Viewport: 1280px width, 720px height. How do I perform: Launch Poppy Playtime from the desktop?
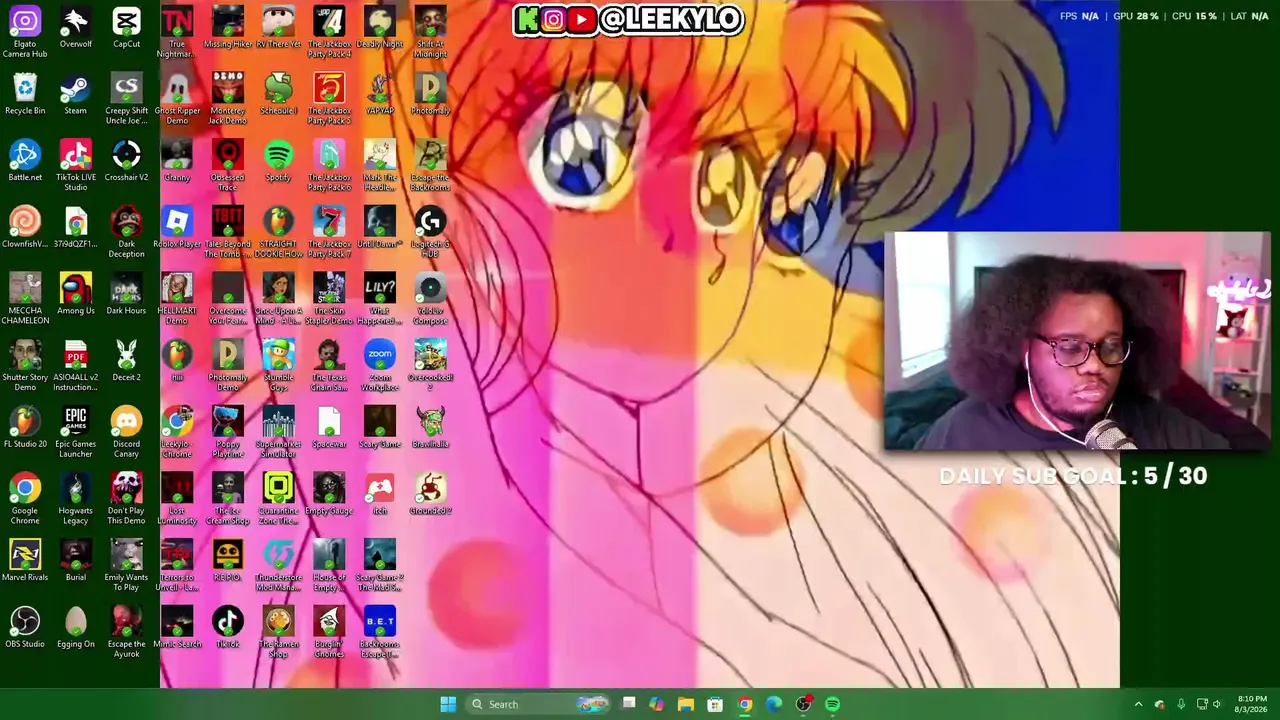[x=227, y=433]
